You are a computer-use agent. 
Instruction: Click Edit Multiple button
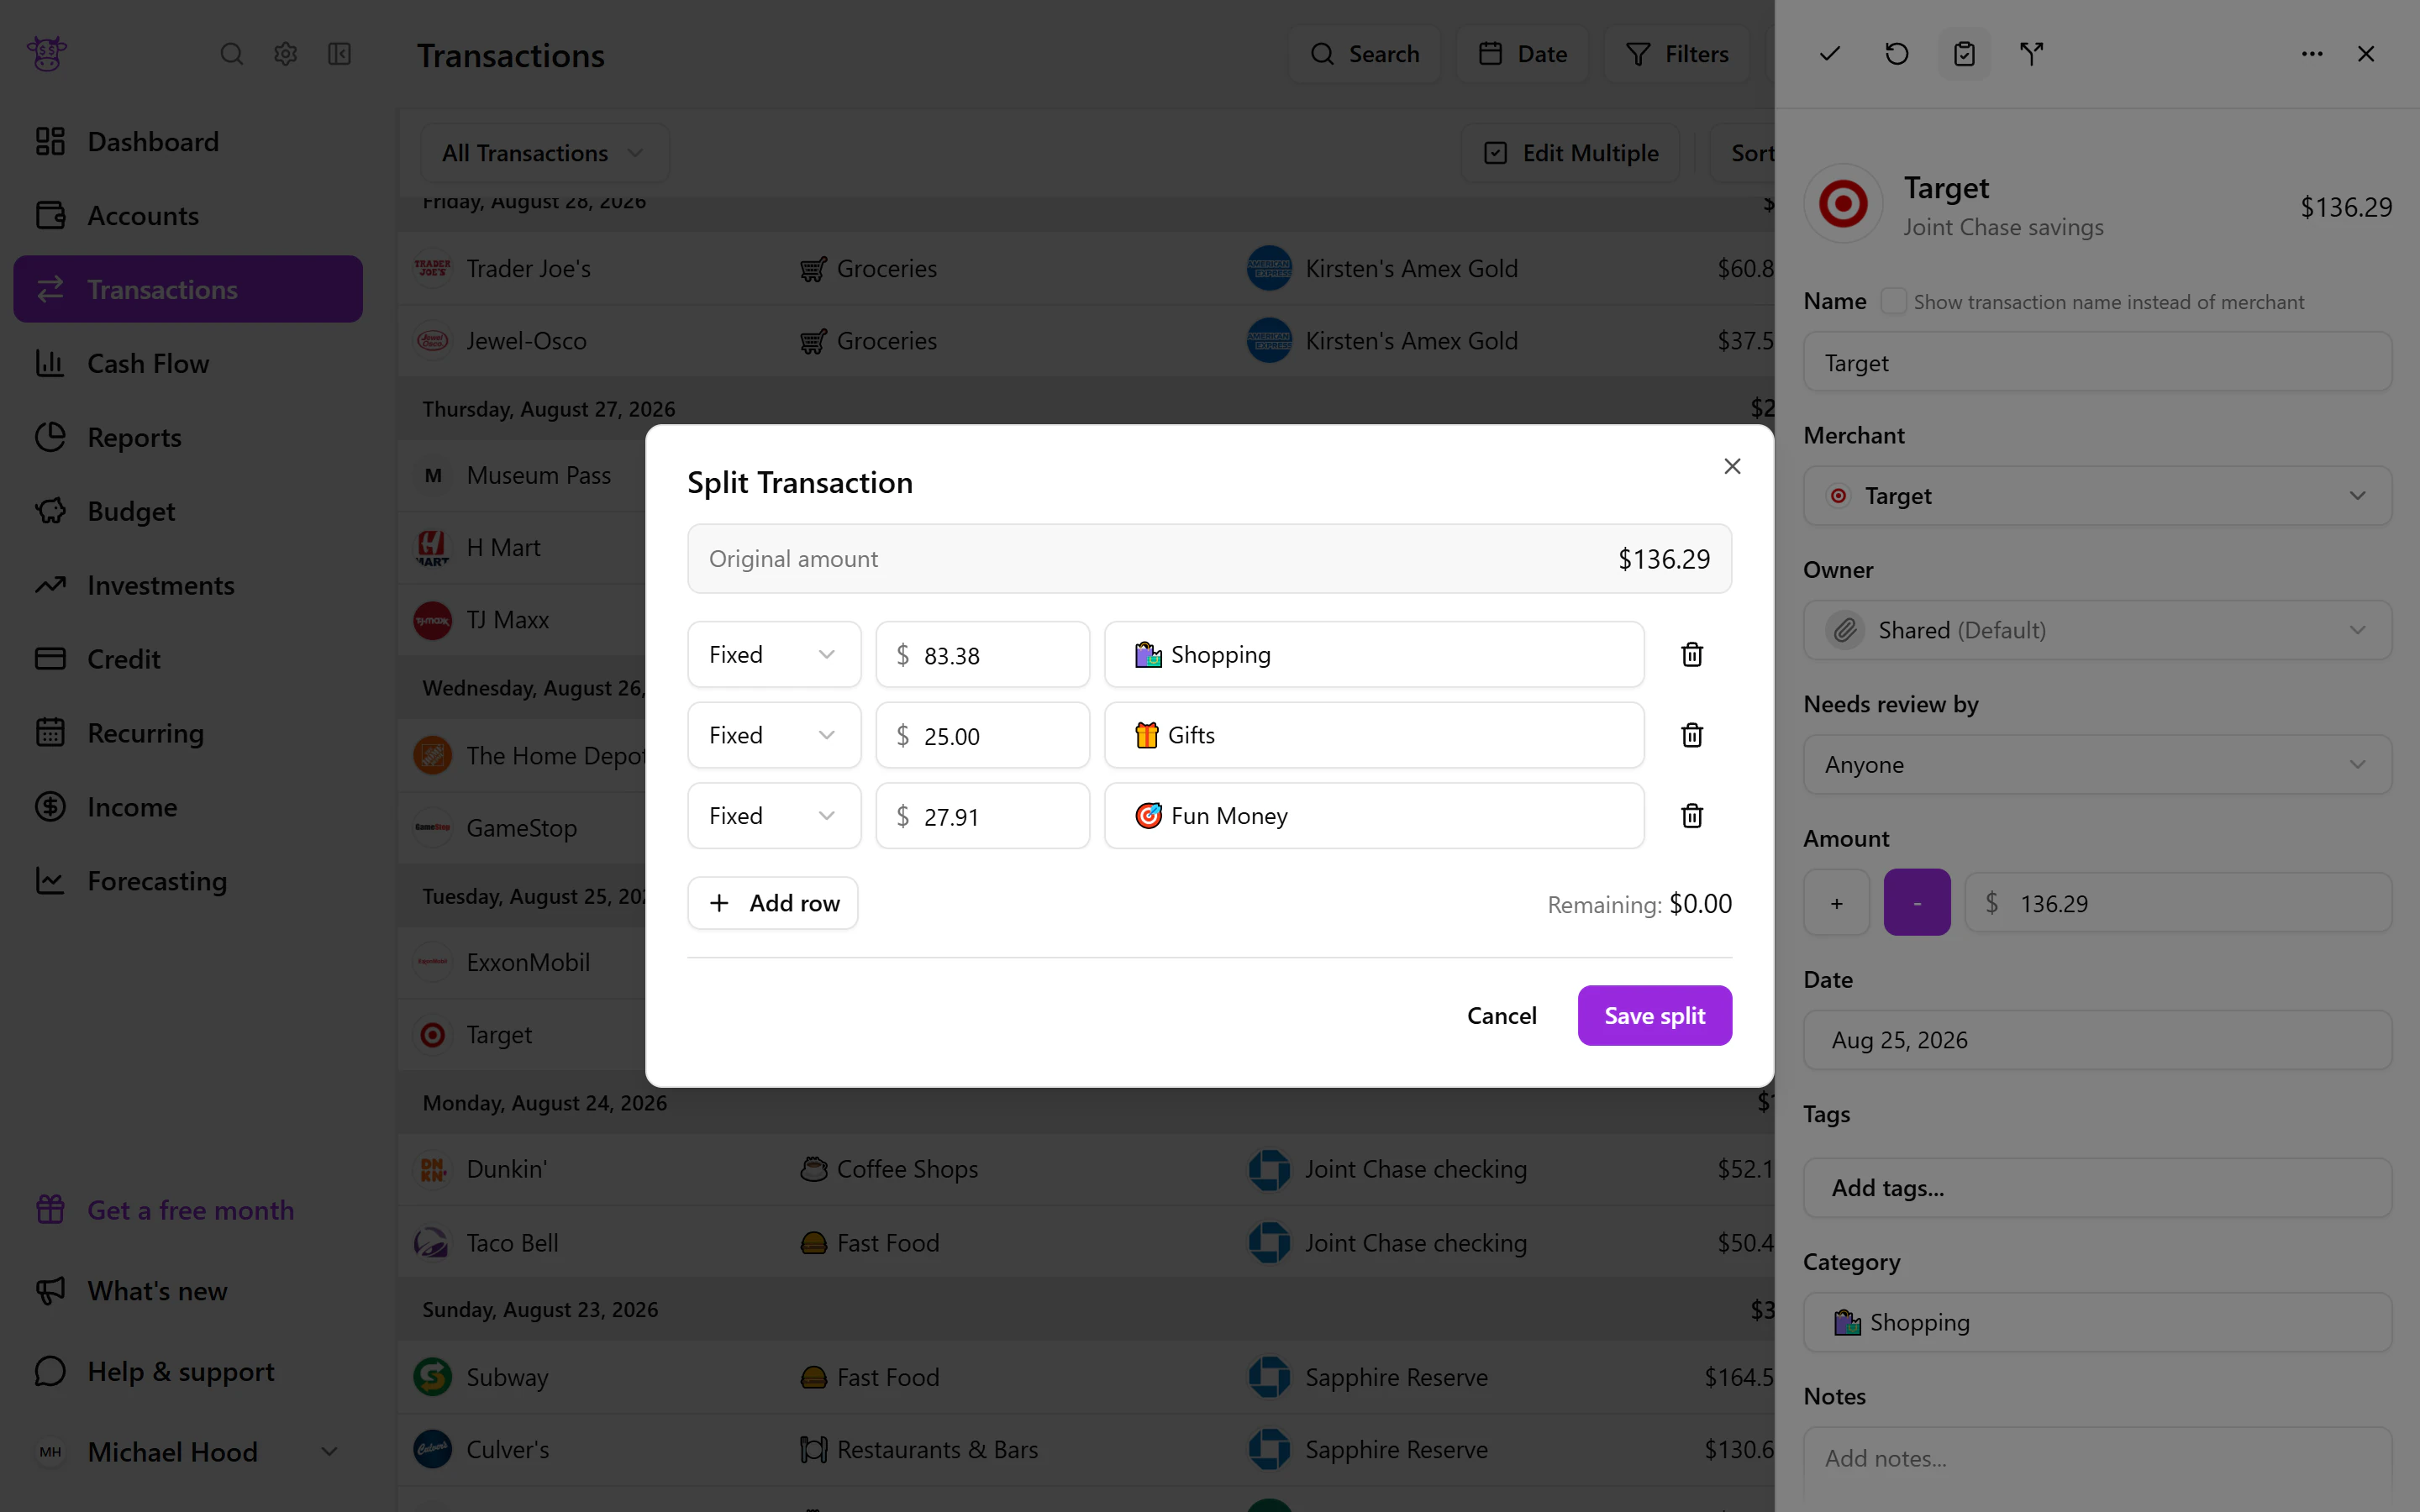tap(1570, 153)
